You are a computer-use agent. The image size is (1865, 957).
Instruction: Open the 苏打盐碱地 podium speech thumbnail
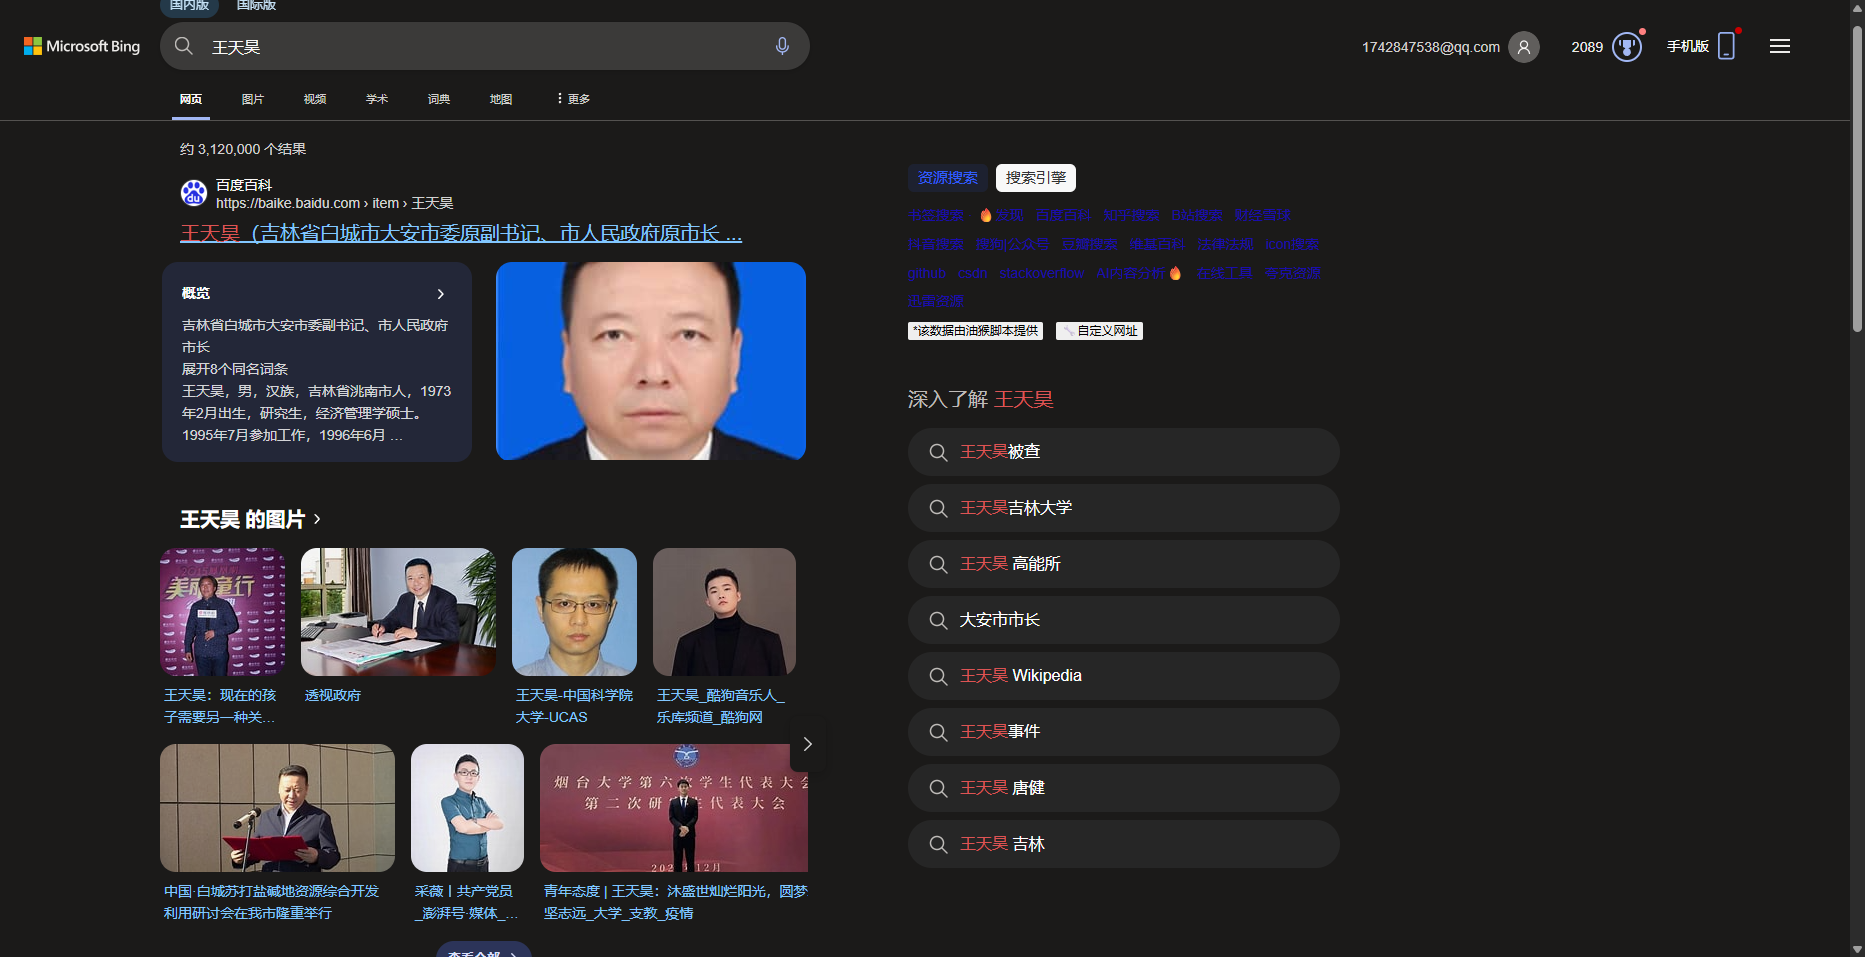tap(277, 808)
